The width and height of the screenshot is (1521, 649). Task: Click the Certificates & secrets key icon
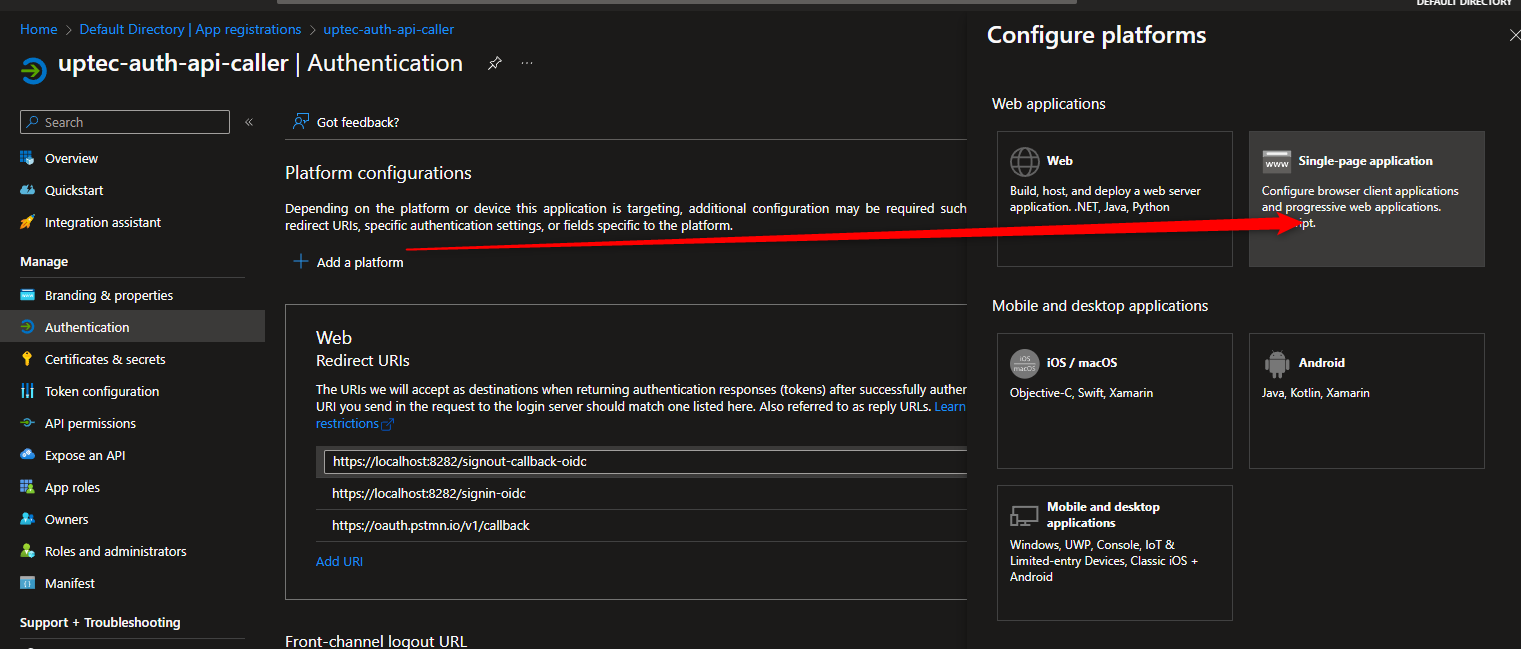pyautogui.click(x=27, y=359)
